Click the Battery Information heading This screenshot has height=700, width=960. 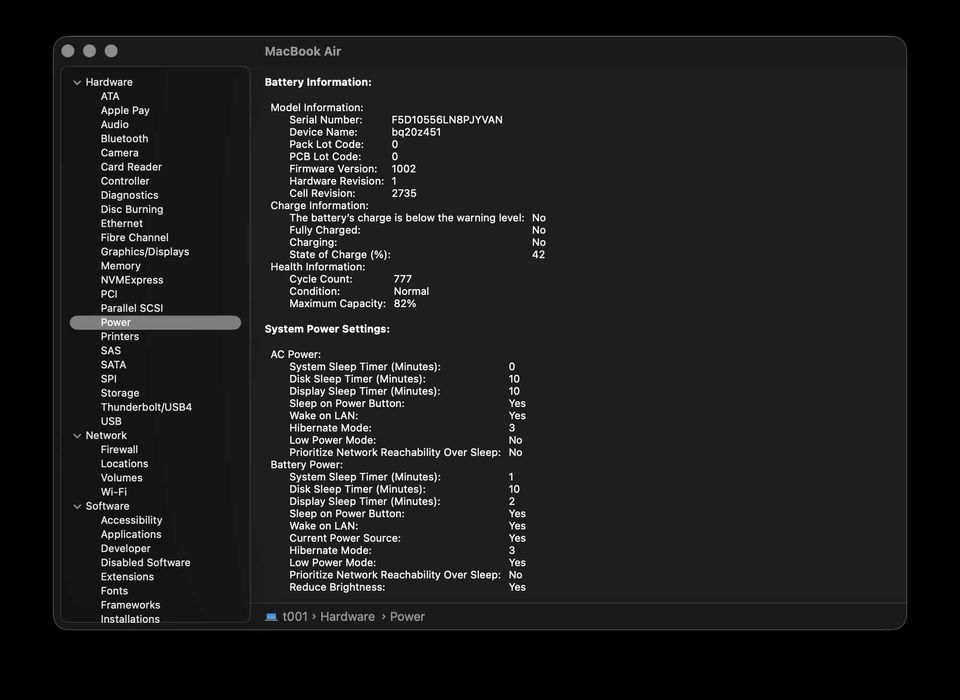318,82
